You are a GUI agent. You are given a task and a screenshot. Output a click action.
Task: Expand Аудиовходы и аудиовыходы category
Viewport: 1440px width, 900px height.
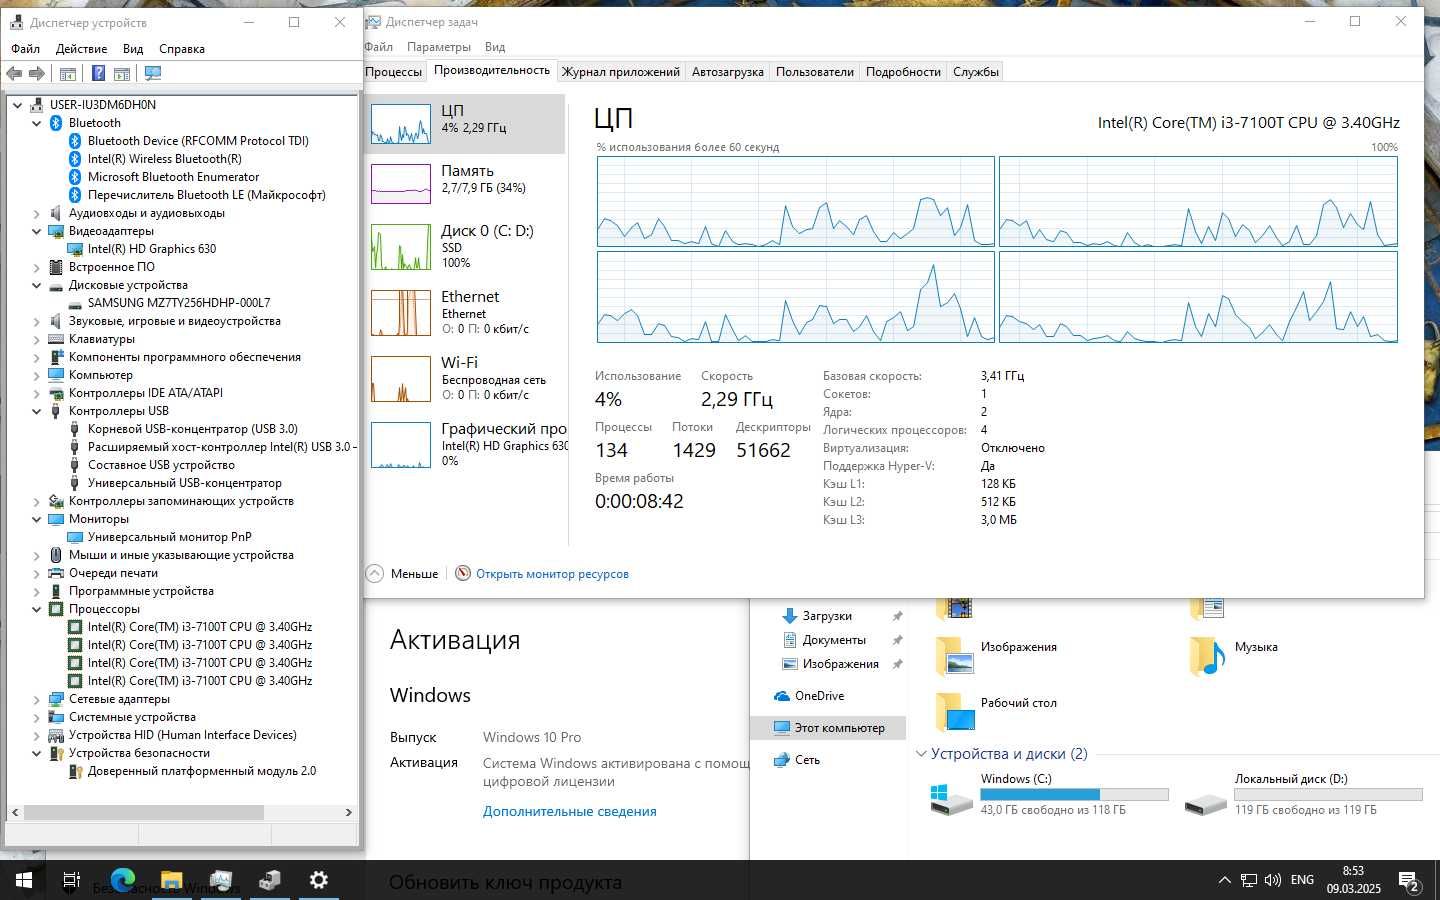pyautogui.click(x=37, y=213)
